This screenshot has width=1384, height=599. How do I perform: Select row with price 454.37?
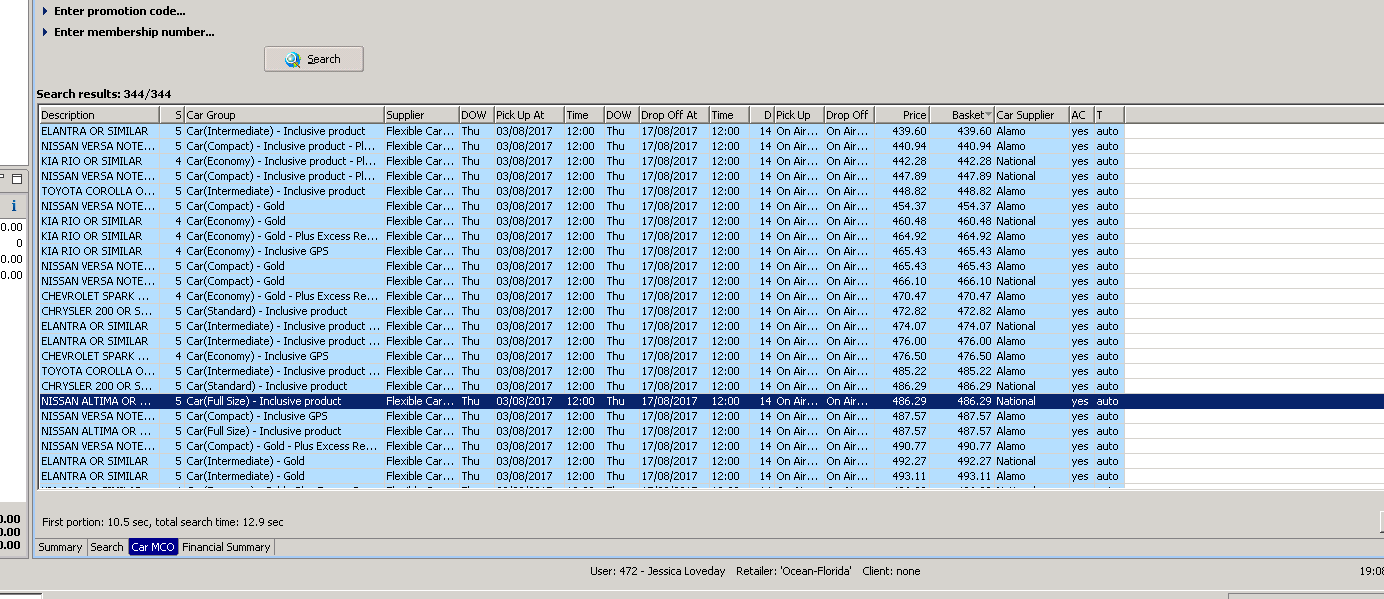click(x=581, y=206)
